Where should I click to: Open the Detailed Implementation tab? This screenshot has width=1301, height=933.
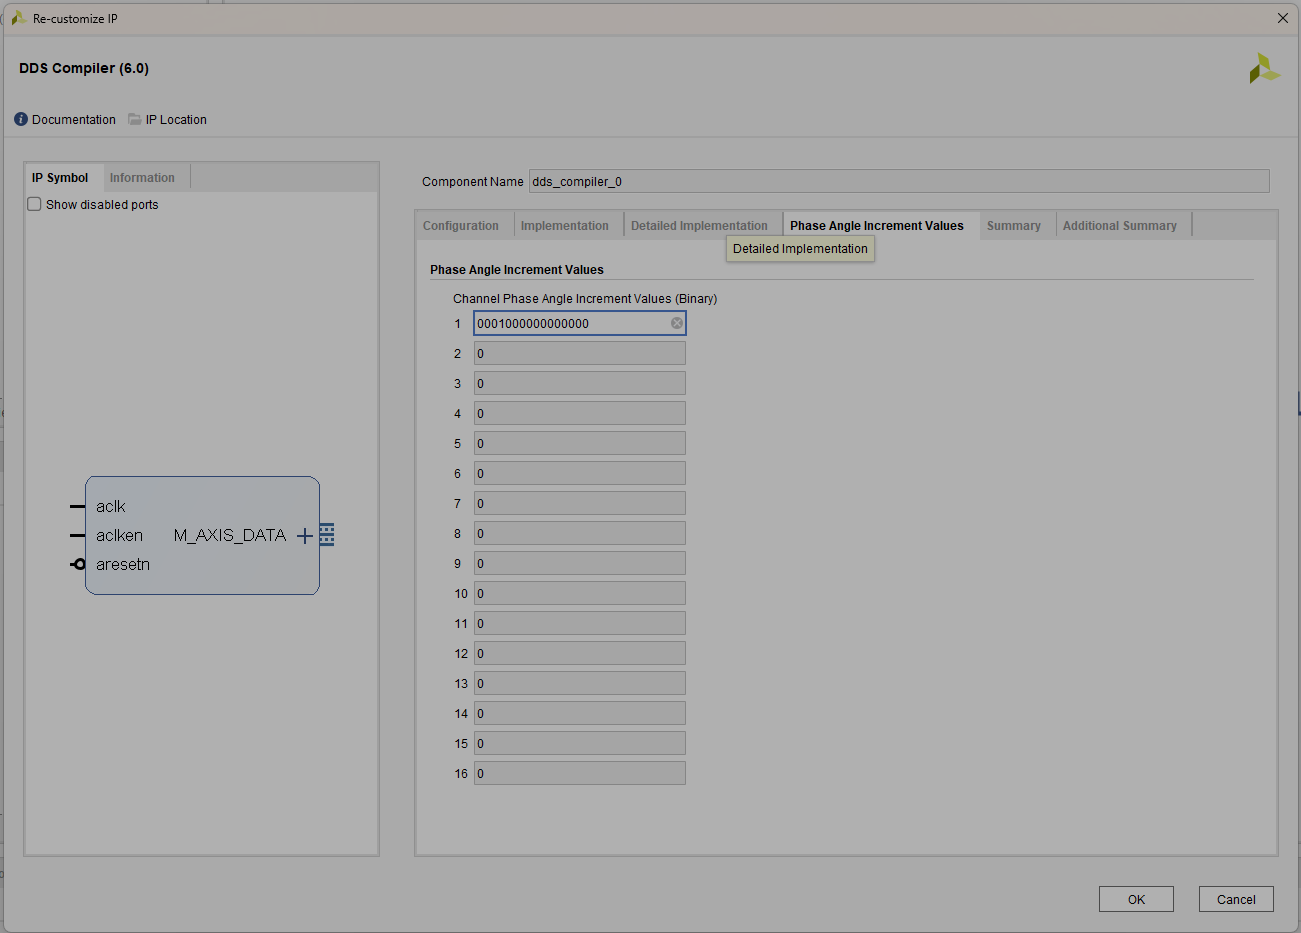699,226
